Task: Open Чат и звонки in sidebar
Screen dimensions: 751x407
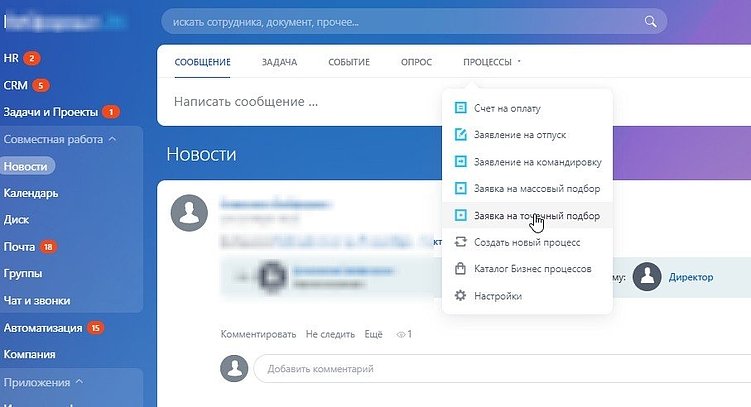Action: (x=37, y=301)
